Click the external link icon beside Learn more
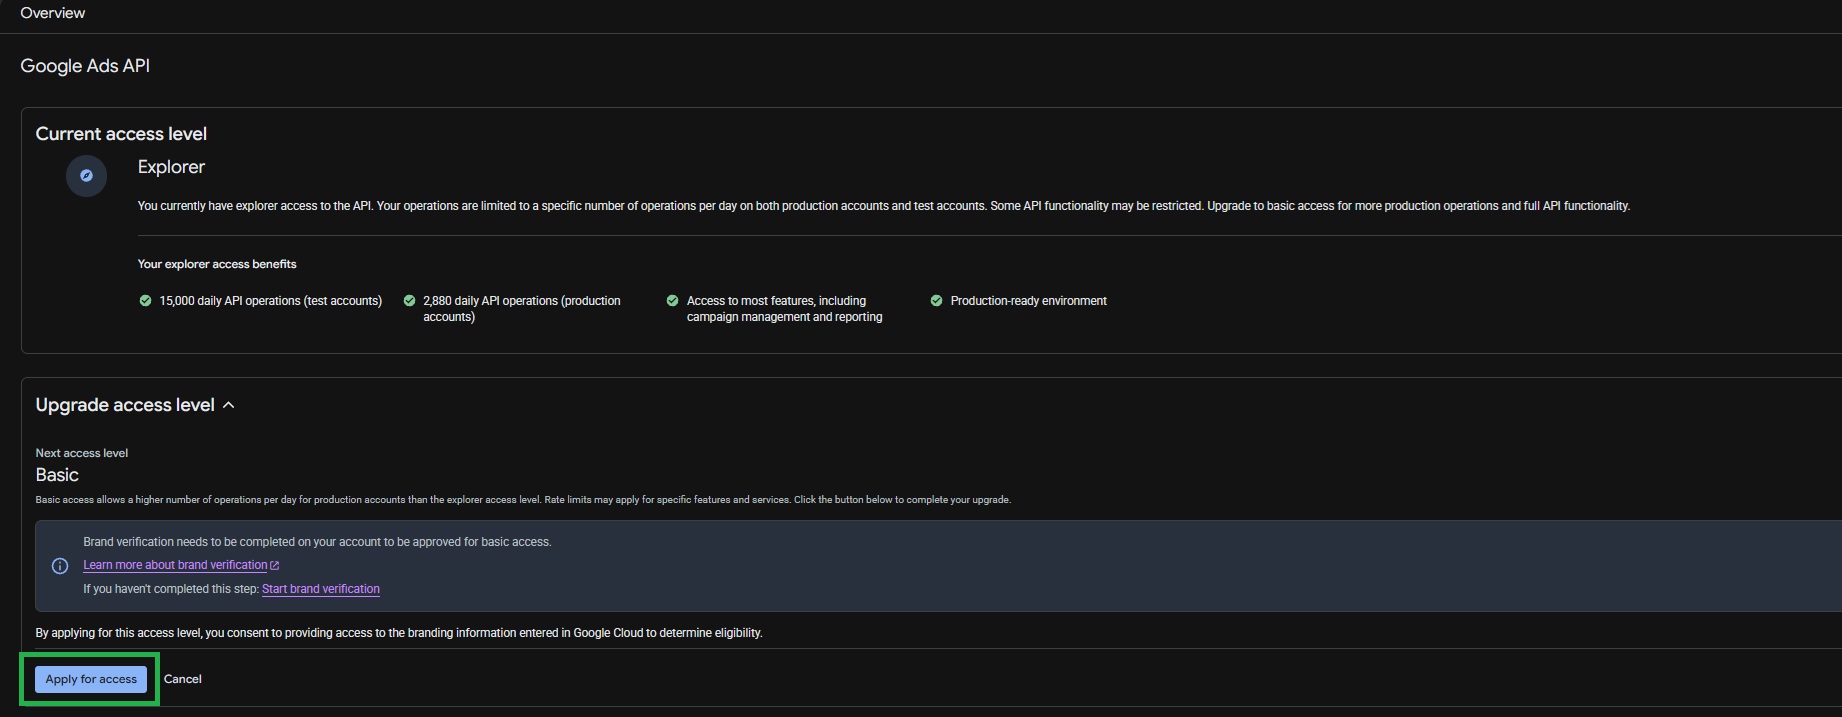Image resolution: width=1842 pixels, height=717 pixels. (x=275, y=566)
